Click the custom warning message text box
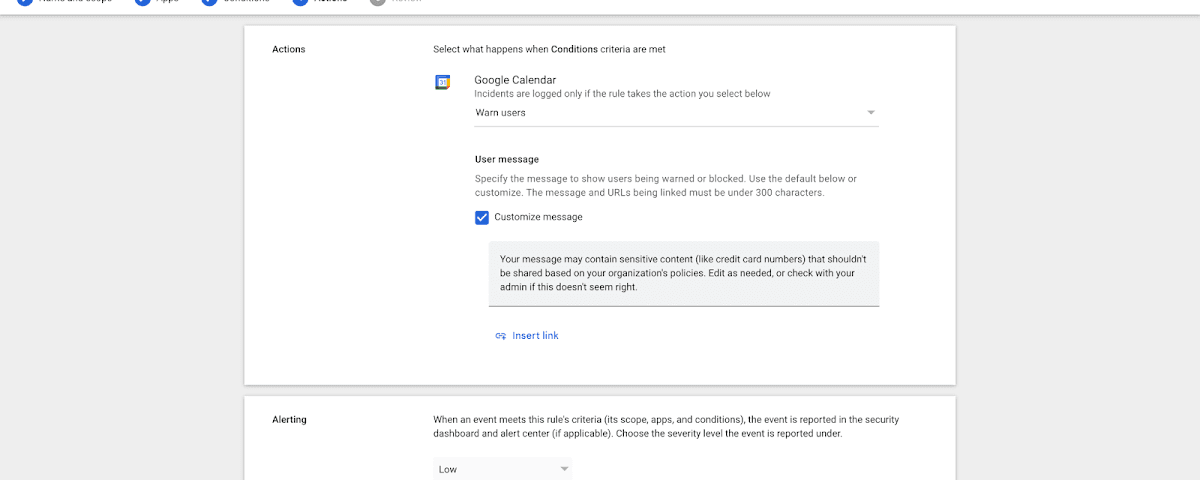The width and height of the screenshot is (1200, 480). pos(683,273)
